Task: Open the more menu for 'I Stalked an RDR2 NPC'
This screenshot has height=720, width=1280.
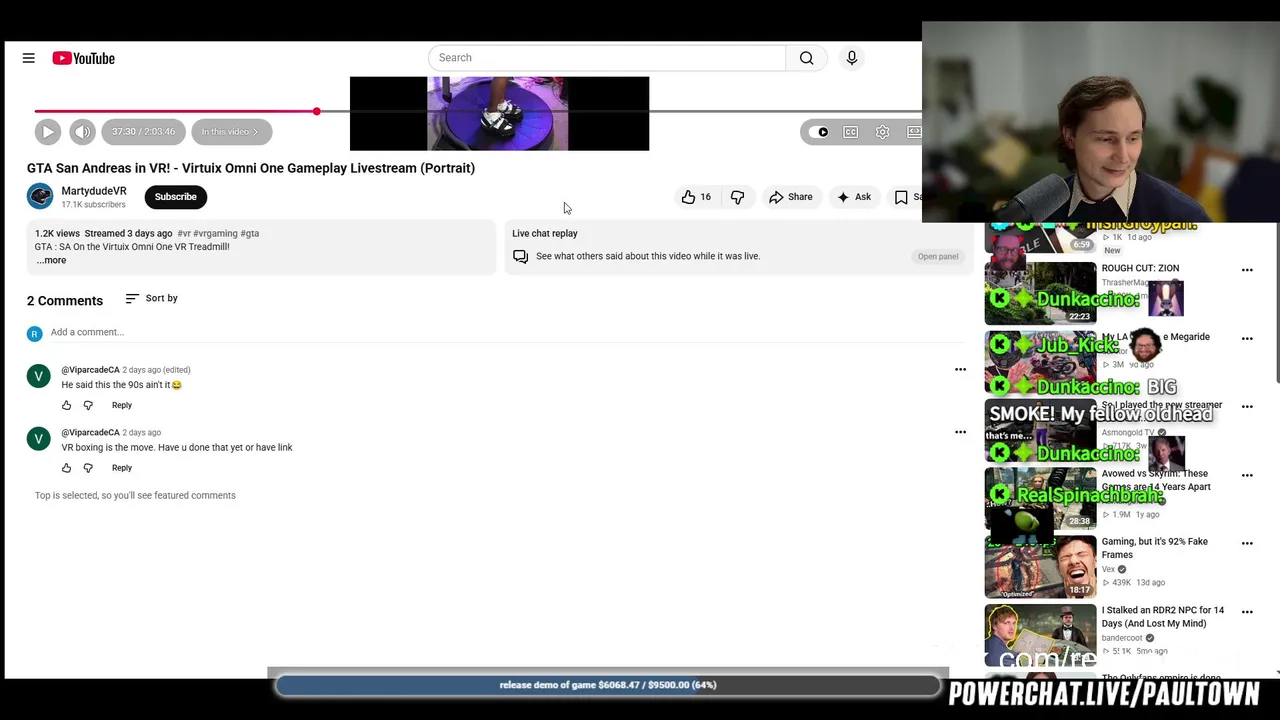Action: pos(1247,611)
